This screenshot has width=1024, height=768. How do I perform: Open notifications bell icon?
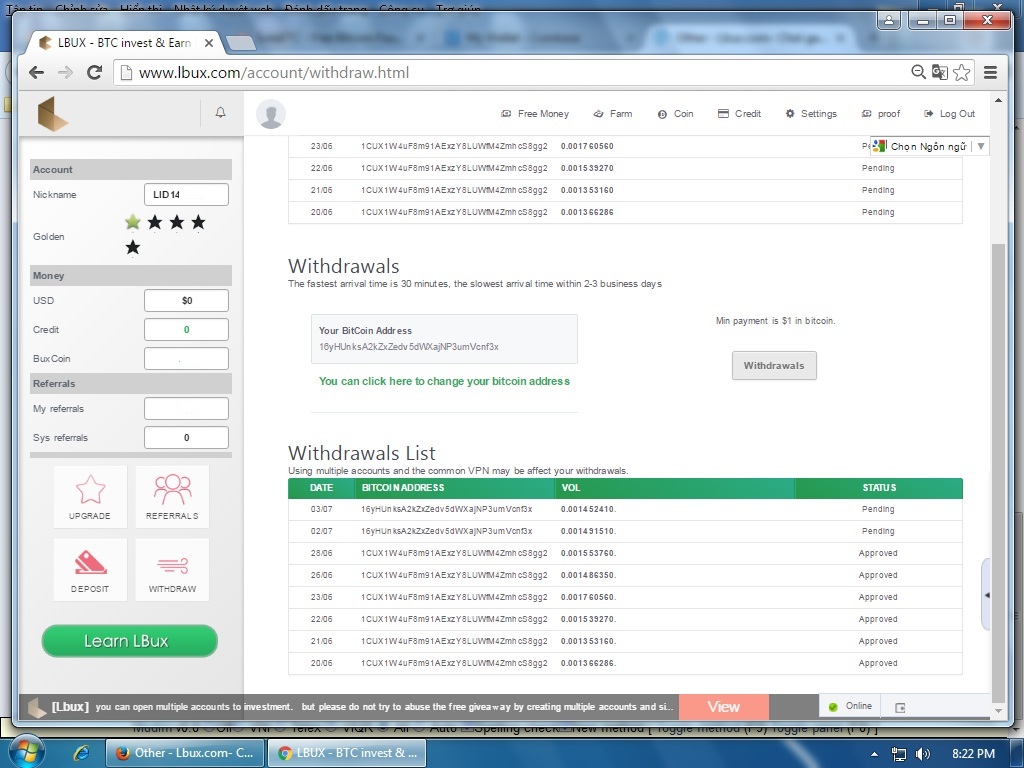click(x=221, y=112)
